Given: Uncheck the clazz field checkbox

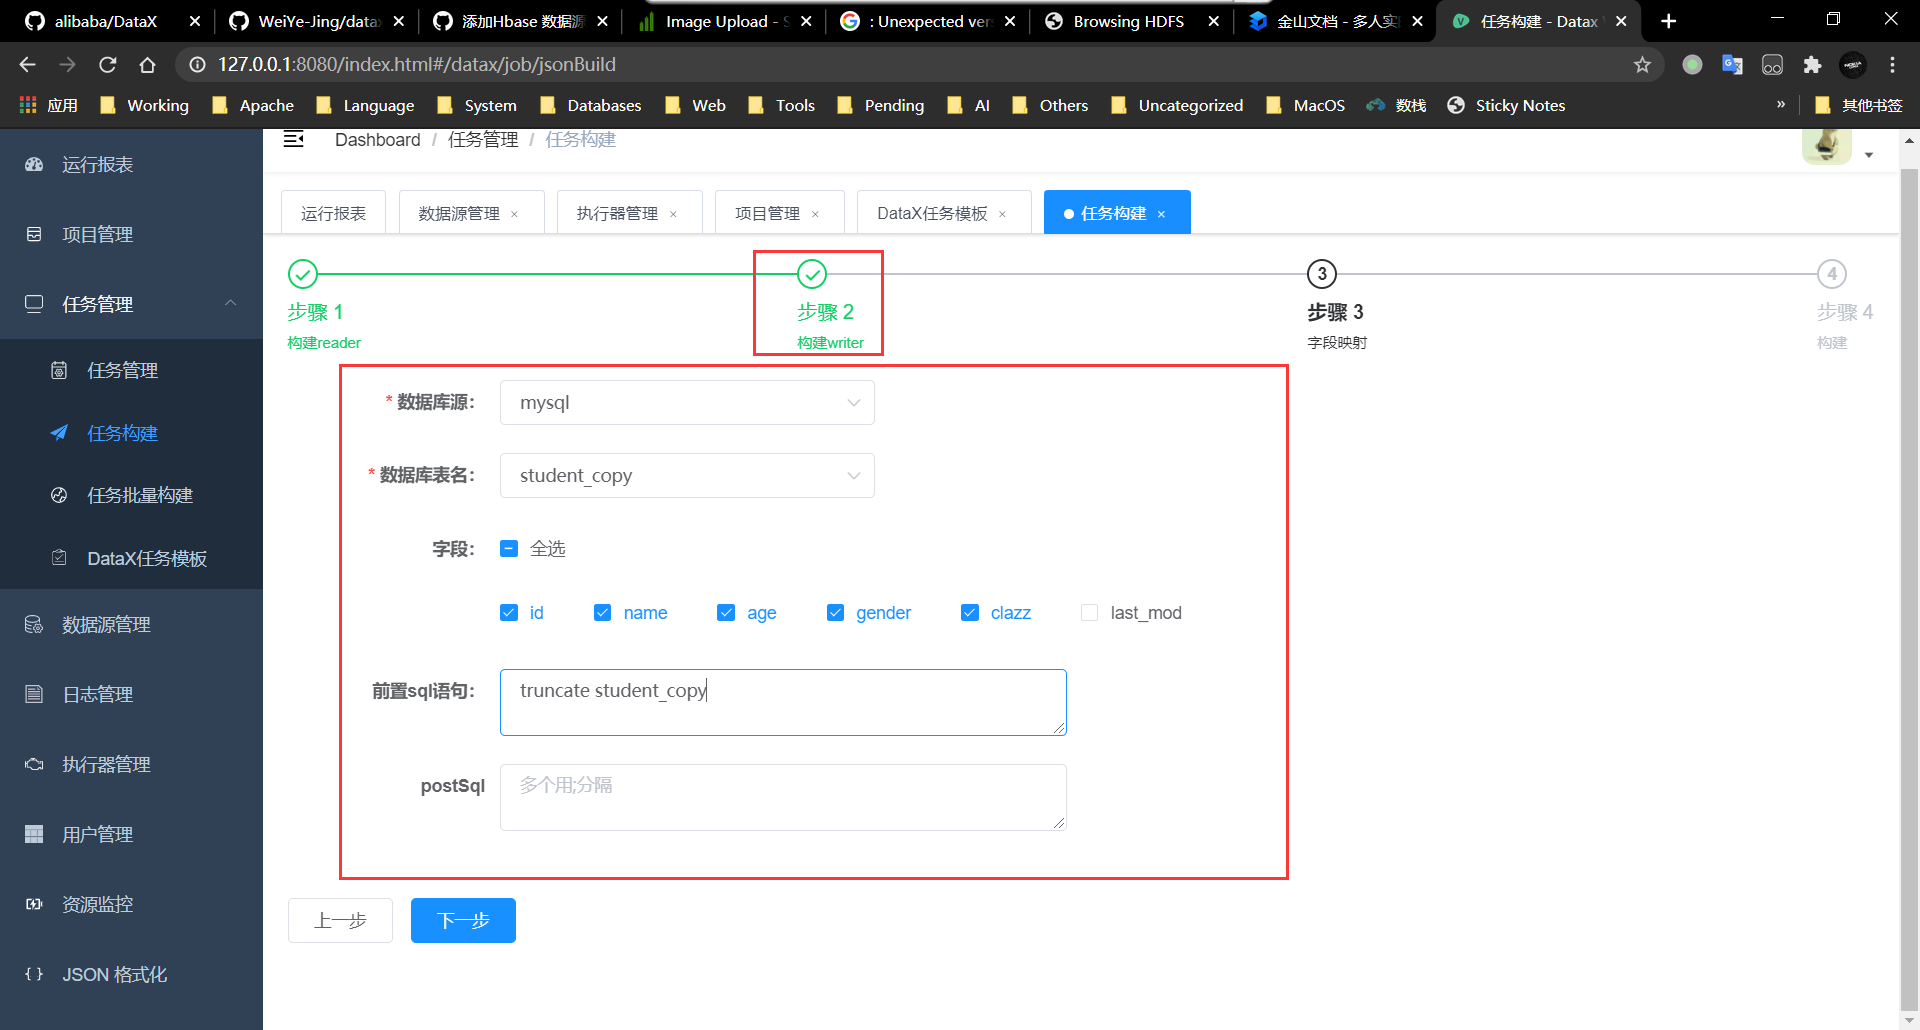Looking at the screenshot, I should pos(969,612).
